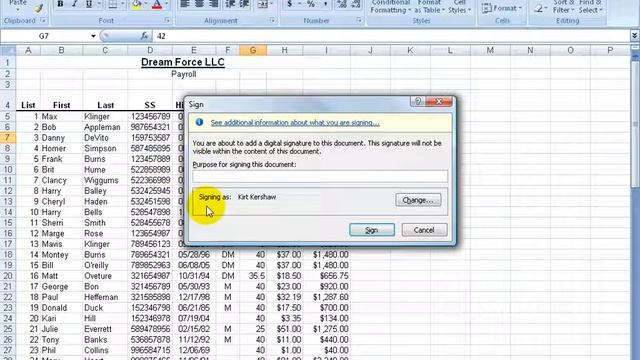This screenshot has height=360, width=640.
Task: Decrease the cell indent
Action: click(230, 4)
